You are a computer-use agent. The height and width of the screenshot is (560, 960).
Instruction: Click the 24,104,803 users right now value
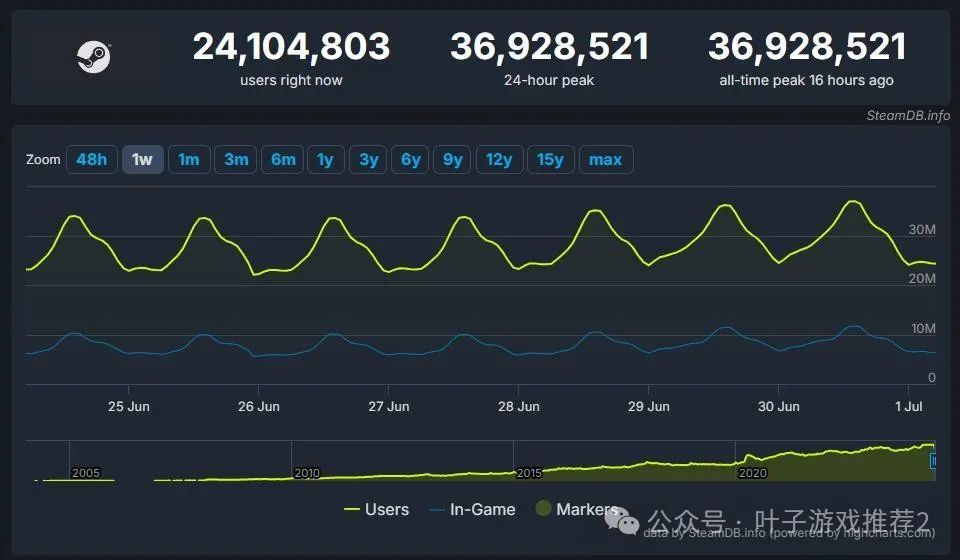(291, 47)
